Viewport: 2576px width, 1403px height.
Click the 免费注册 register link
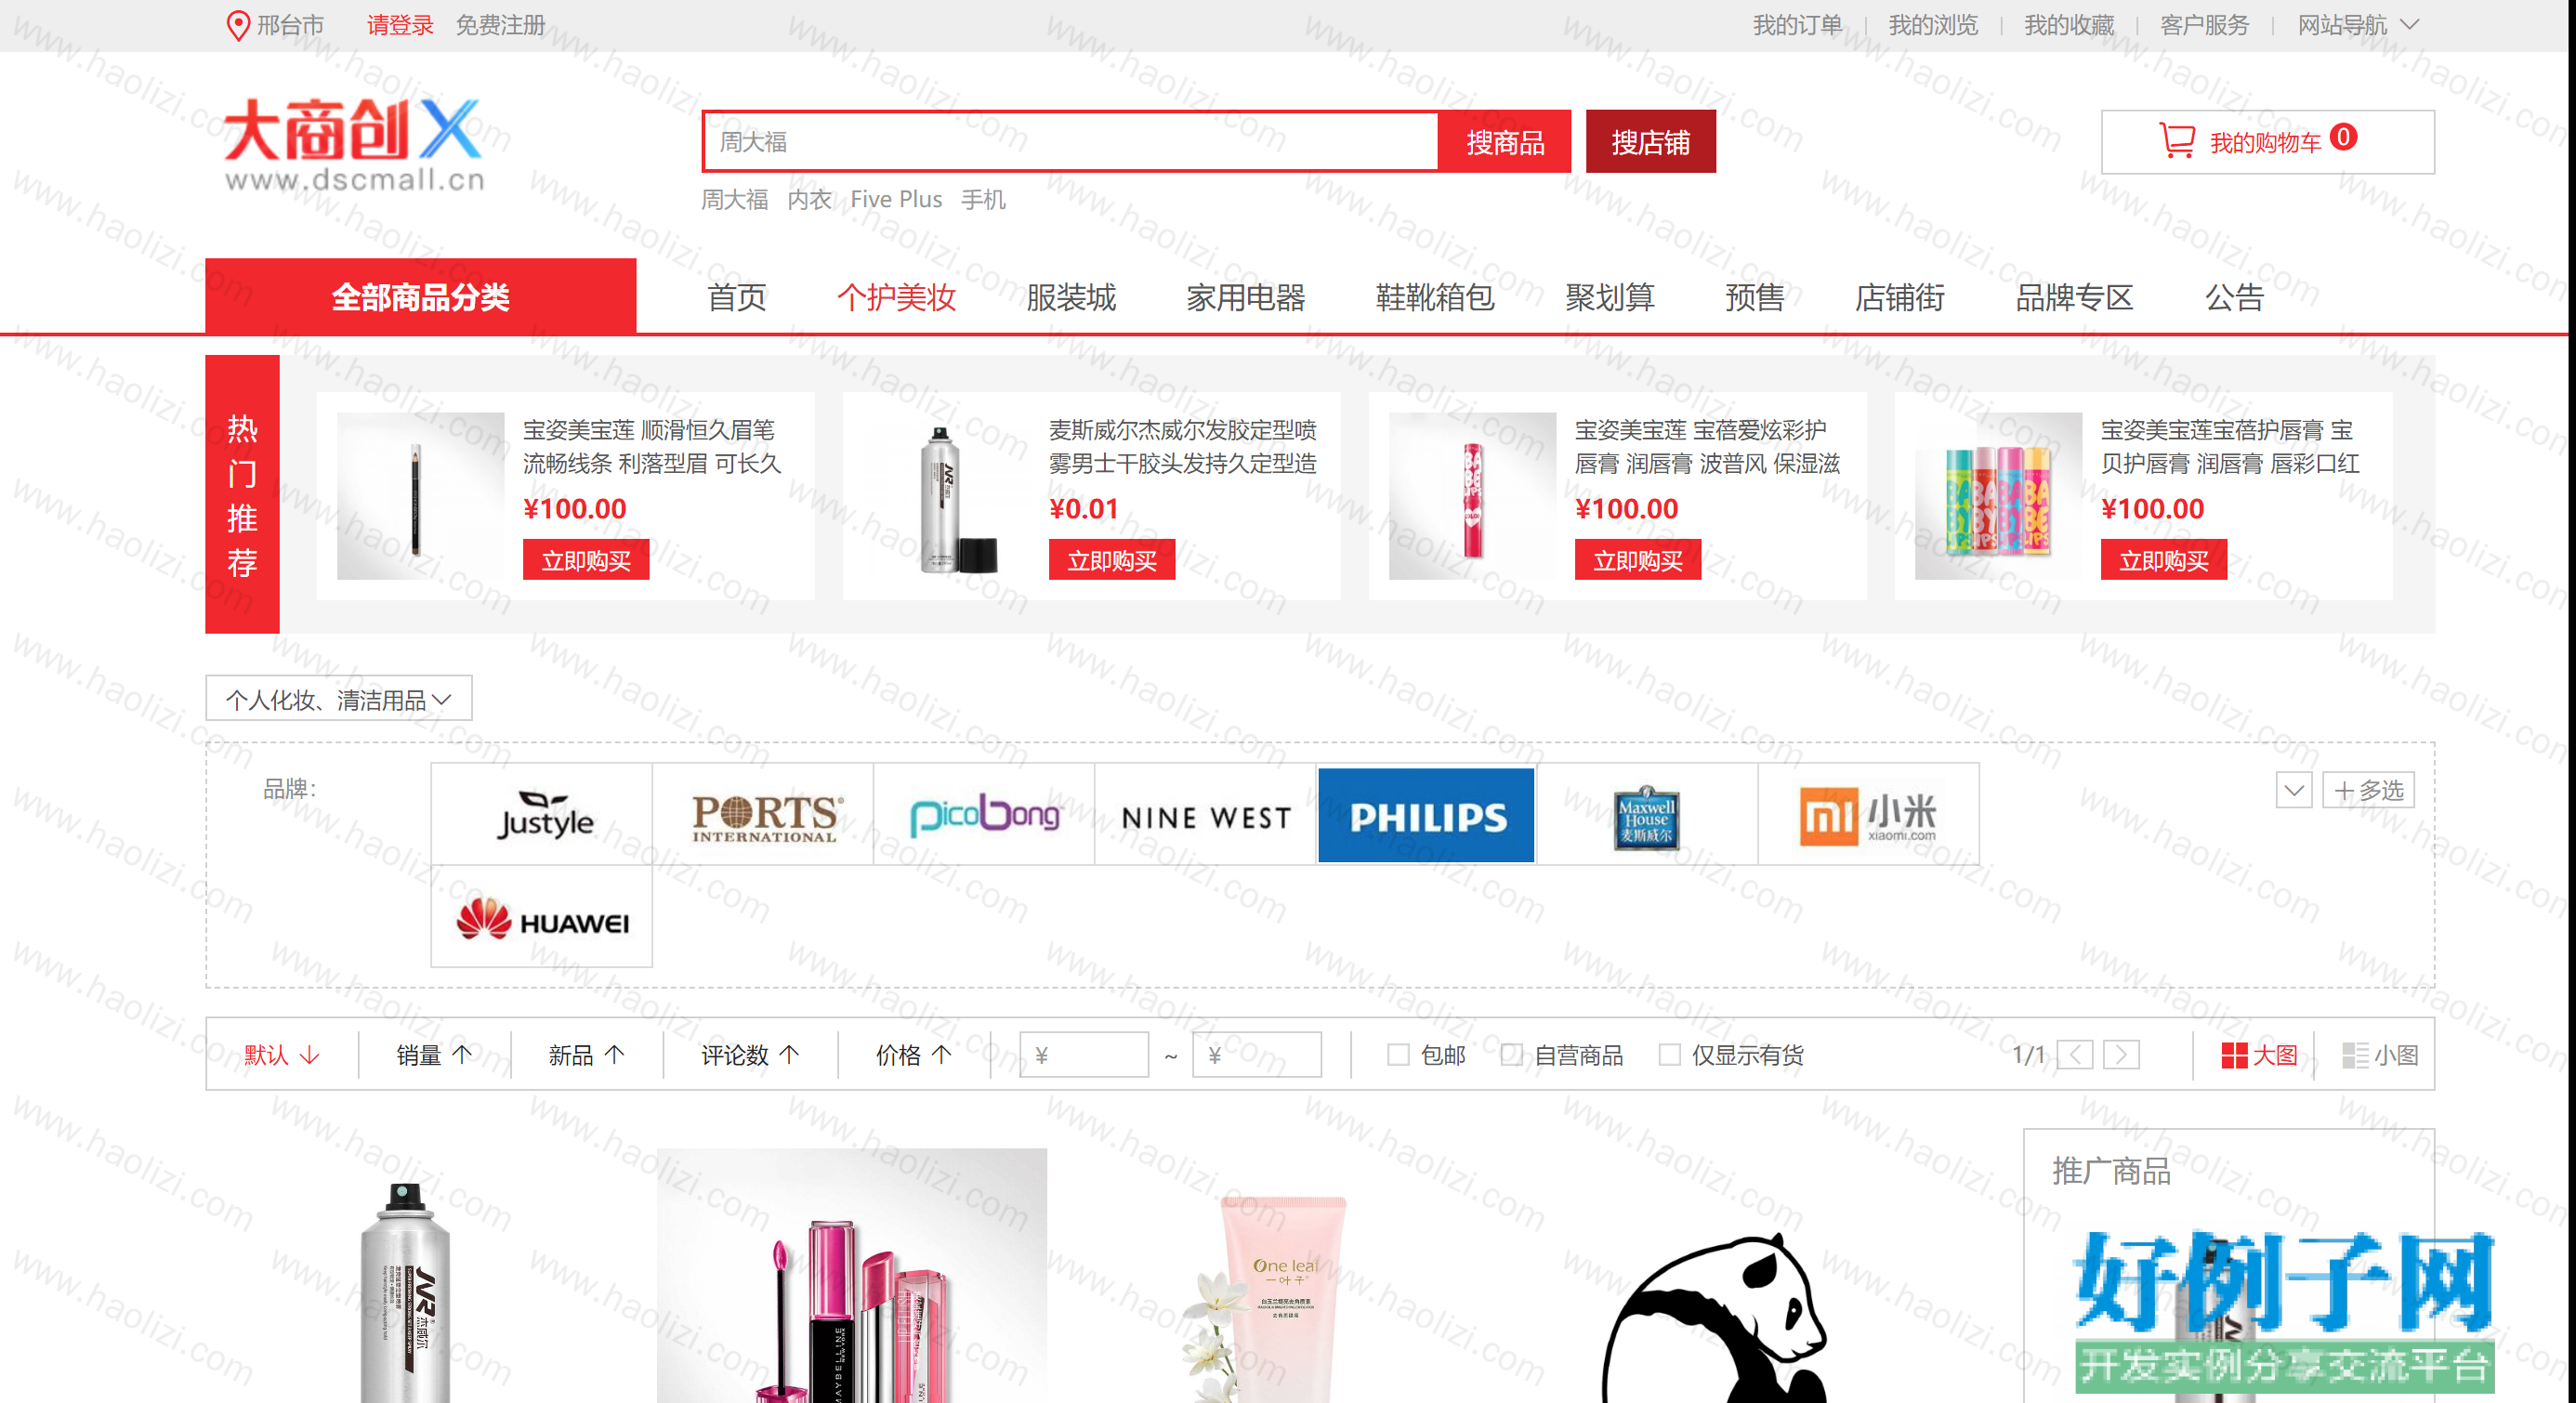pos(501,25)
